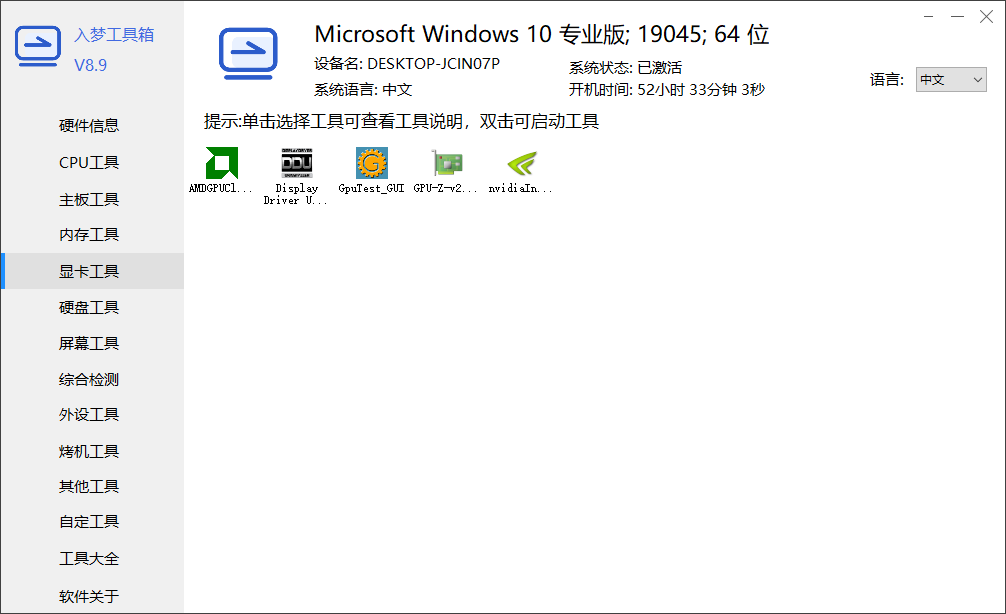The height and width of the screenshot is (614, 1006).
Task: Go to 内存工具 category
Action: [89, 235]
